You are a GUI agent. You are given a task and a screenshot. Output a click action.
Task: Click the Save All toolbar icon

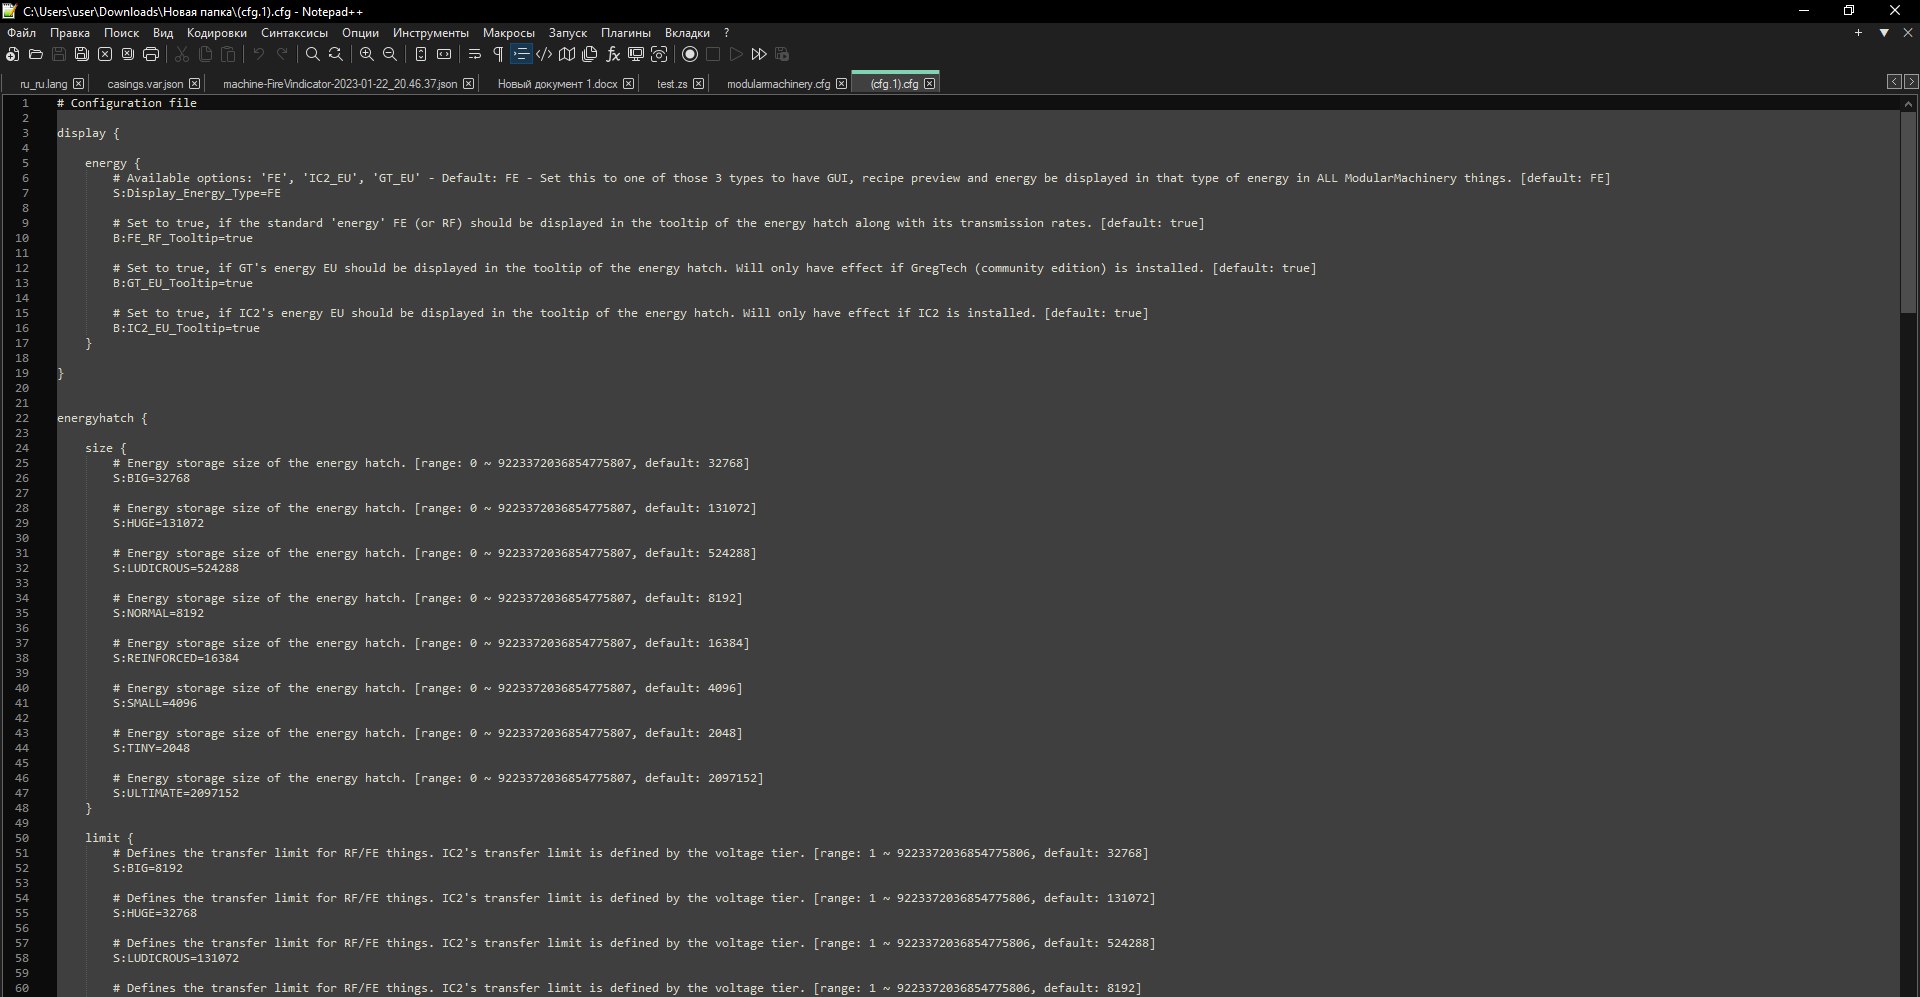tap(82, 54)
